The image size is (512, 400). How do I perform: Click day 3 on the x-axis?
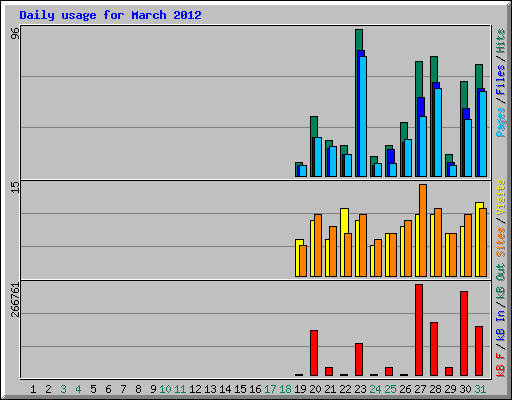63,389
